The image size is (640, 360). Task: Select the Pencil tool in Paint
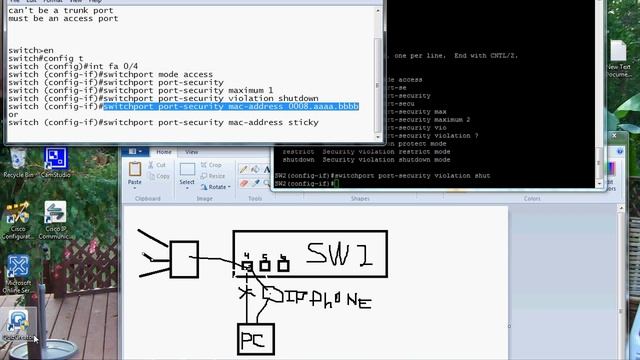[x=244, y=169]
